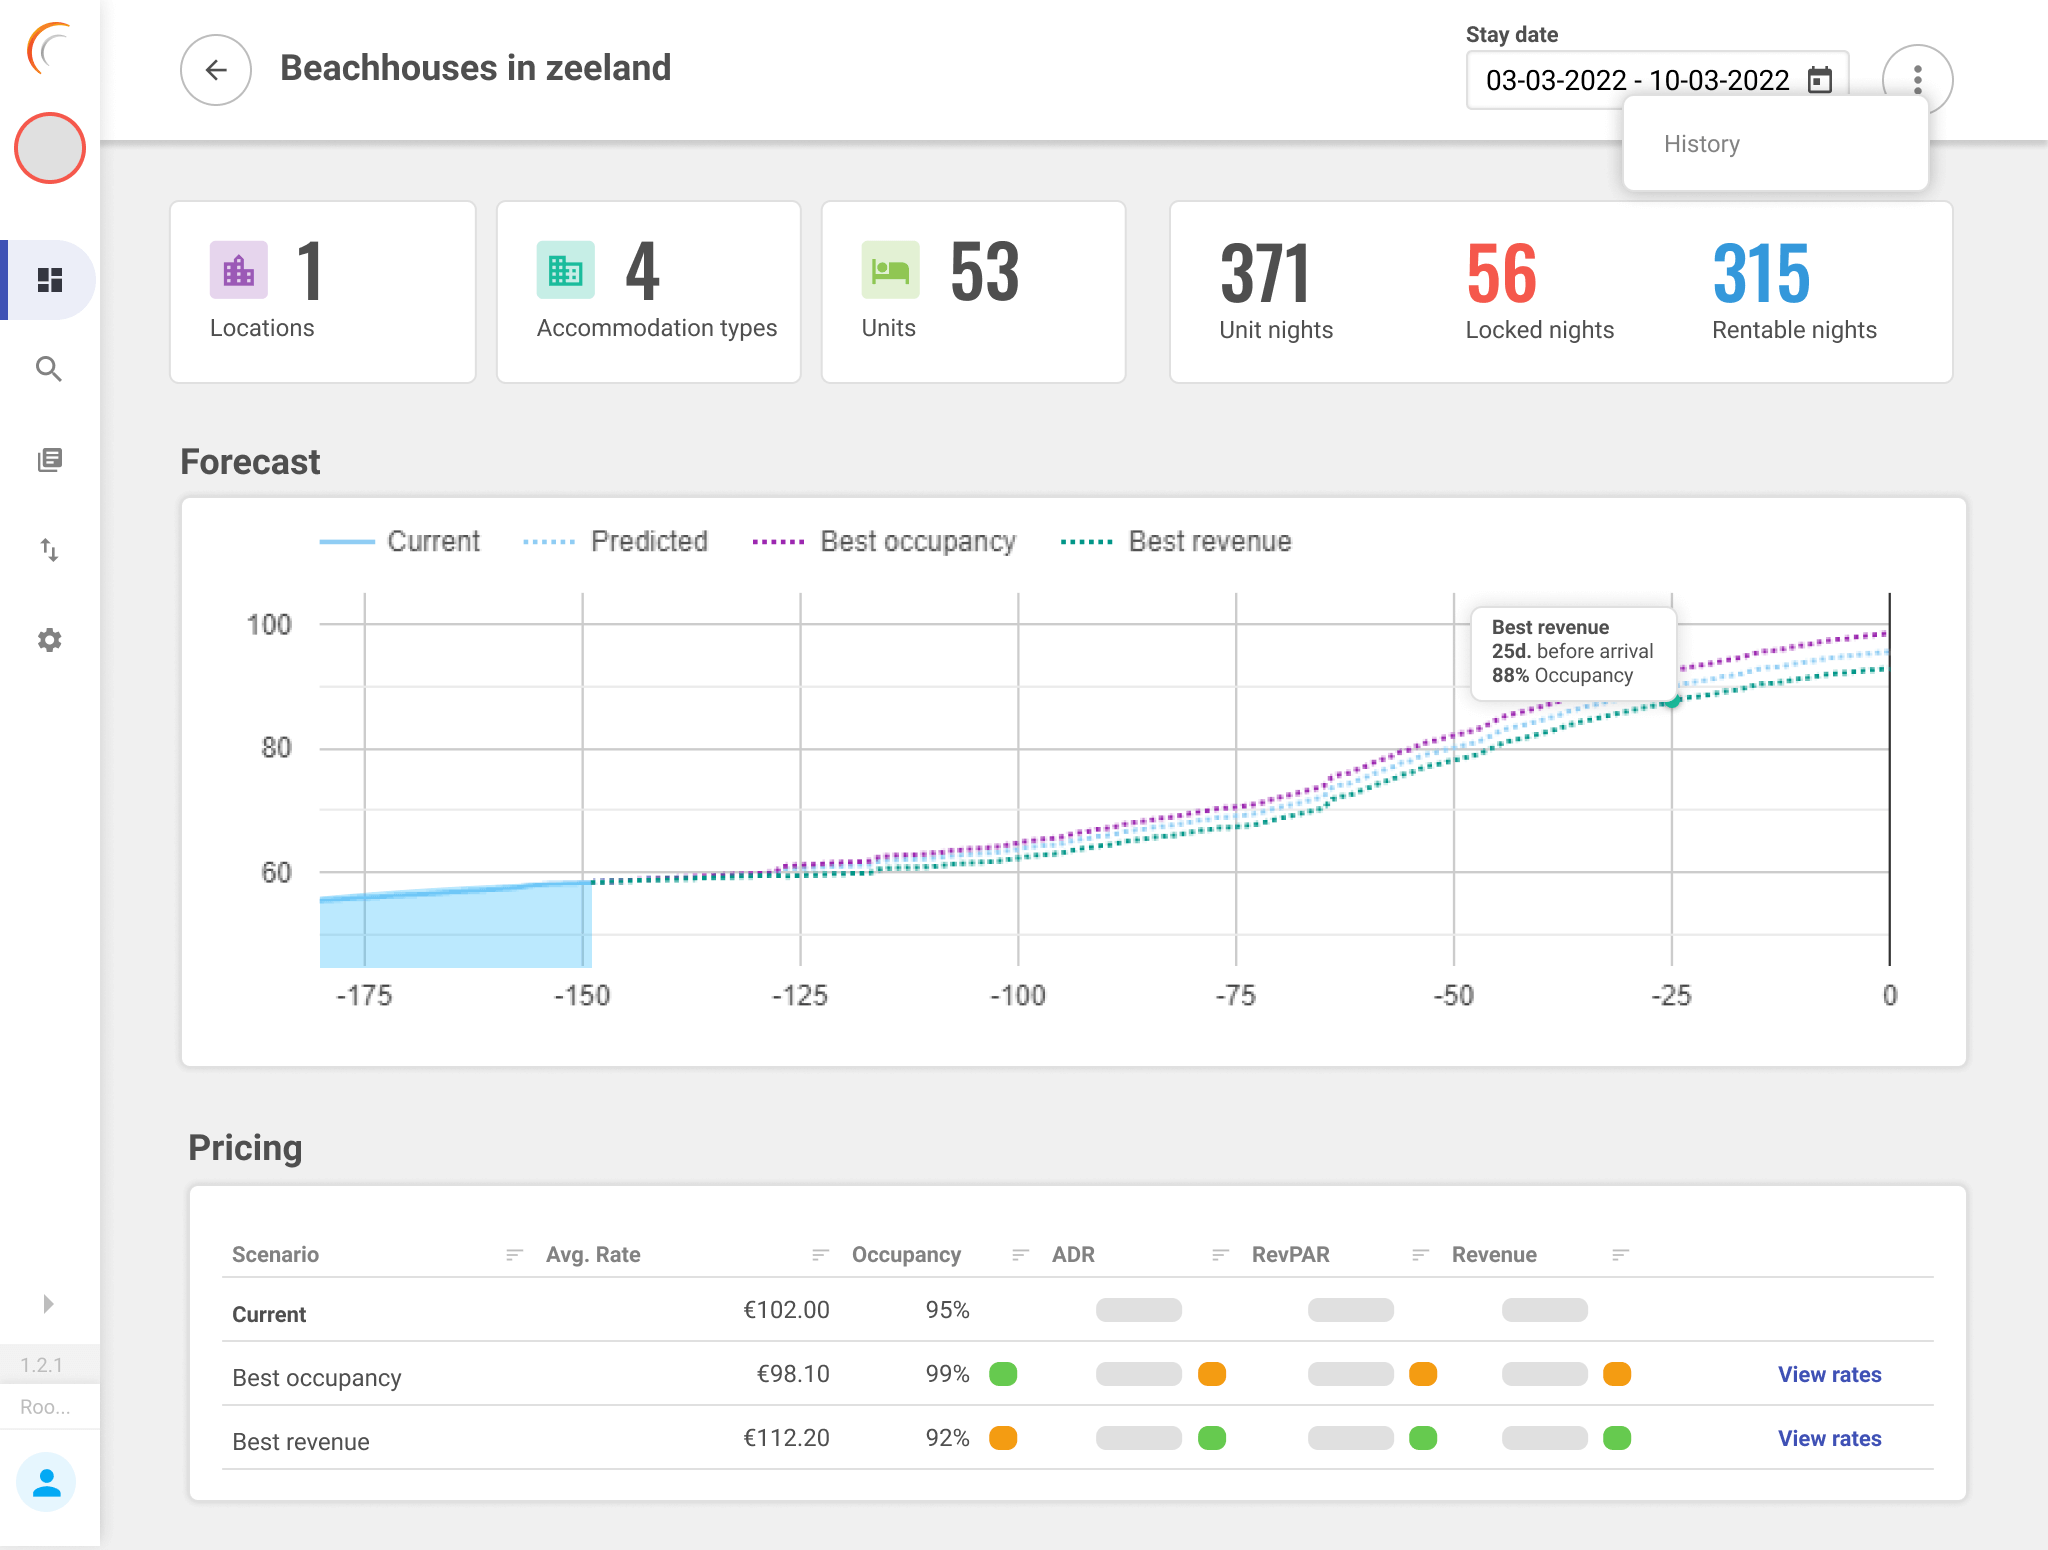Viewport: 2048px width, 1550px height.
Task: Click View rates for Best occupancy
Action: (1829, 1374)
